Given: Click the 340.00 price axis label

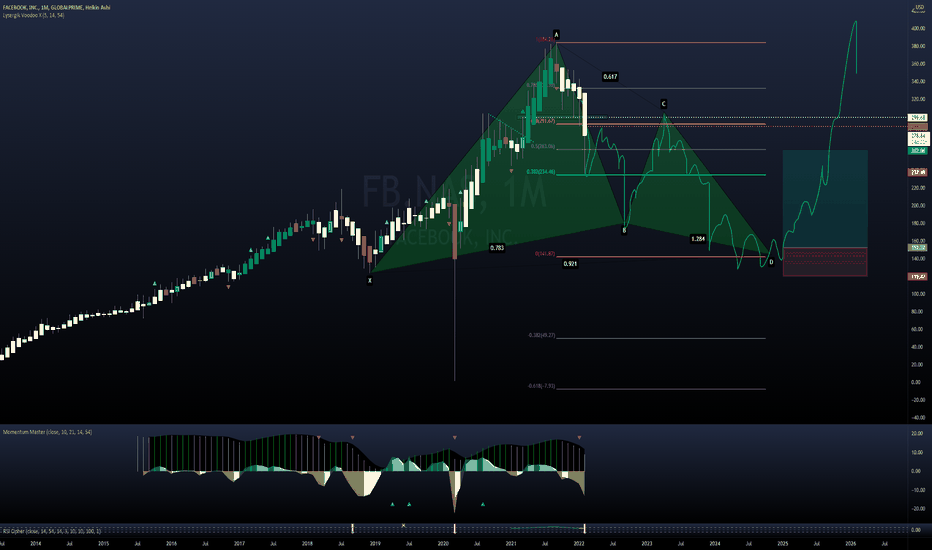Looking at the screenshot, I should point(918,81).
